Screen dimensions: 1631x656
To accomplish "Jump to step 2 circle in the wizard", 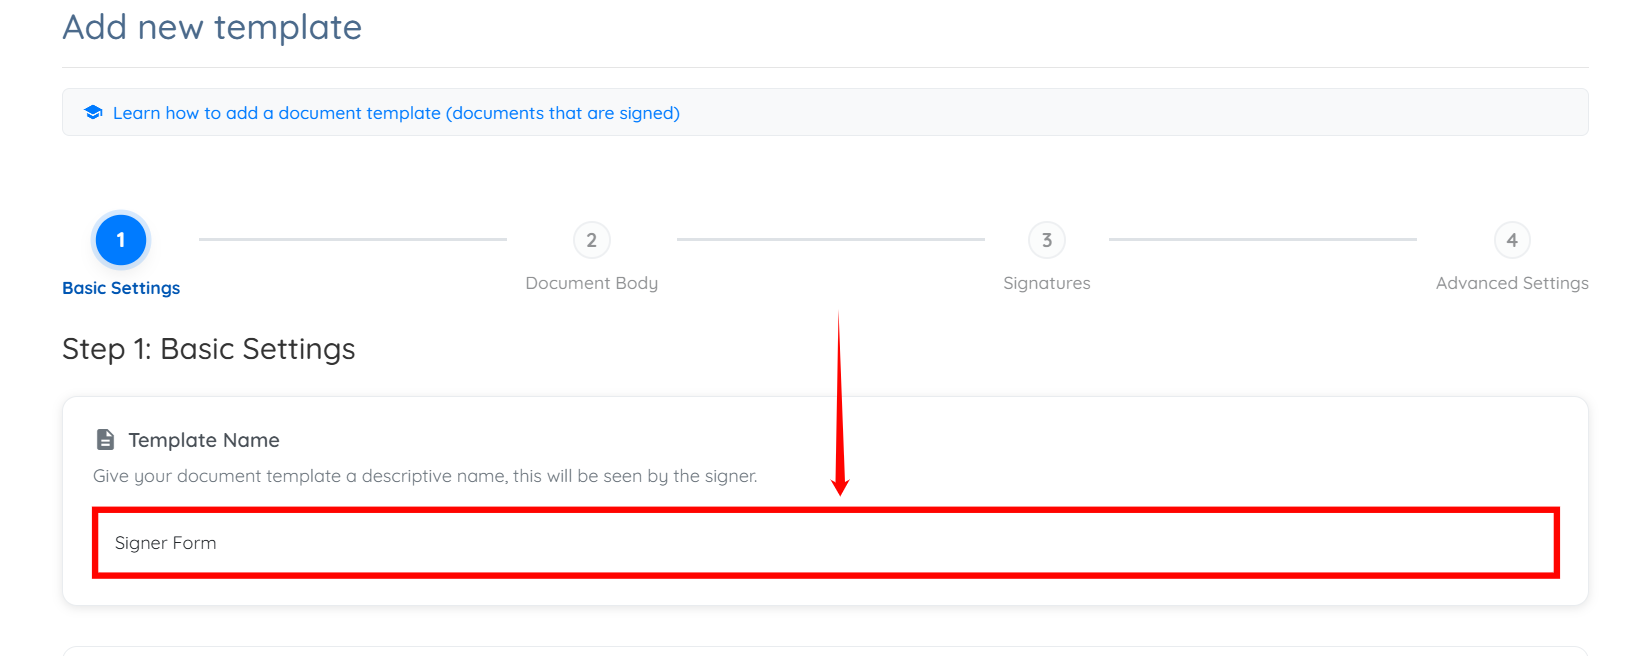I will [x=592, y=240].
